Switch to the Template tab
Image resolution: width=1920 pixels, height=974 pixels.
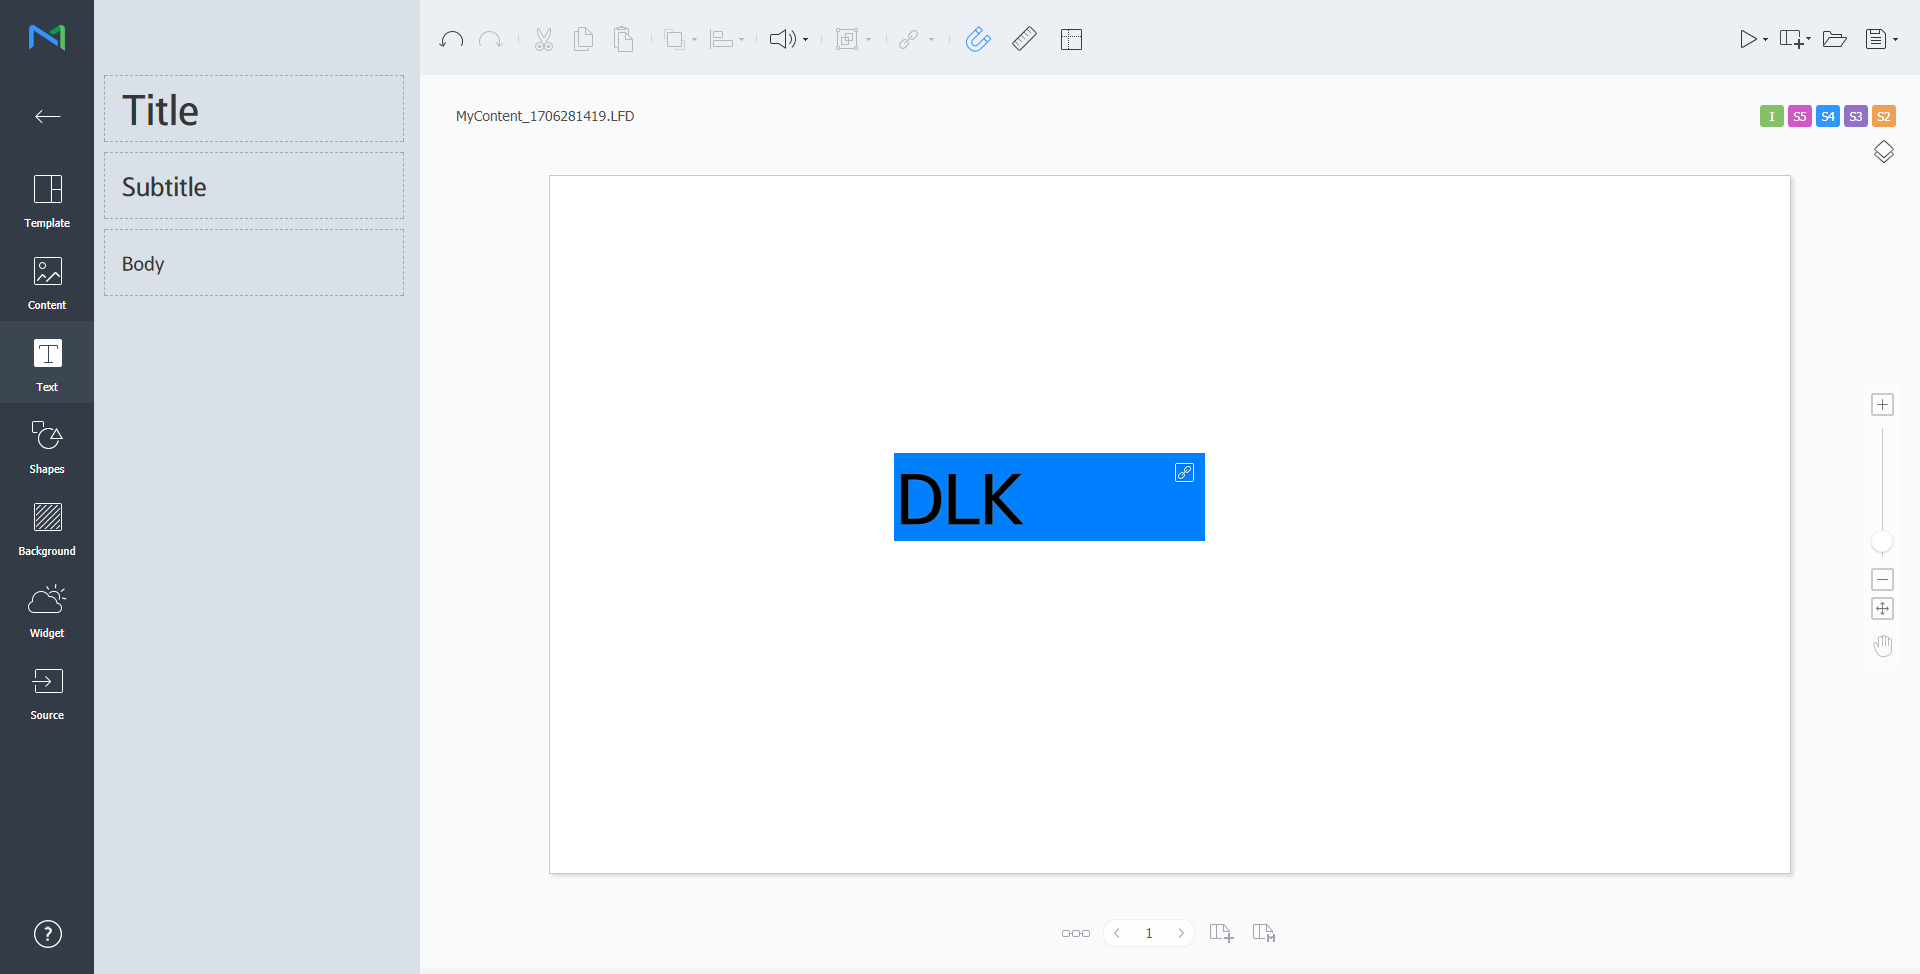[x=47, y=200]
